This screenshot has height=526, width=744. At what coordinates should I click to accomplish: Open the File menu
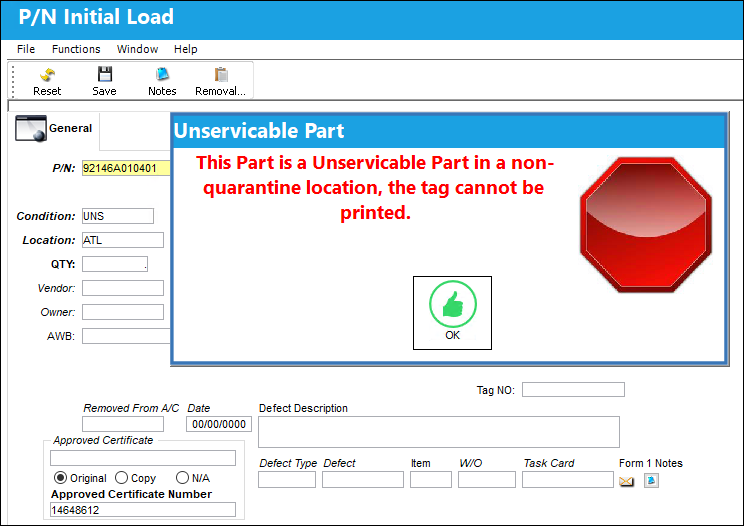tap(26, 49)
